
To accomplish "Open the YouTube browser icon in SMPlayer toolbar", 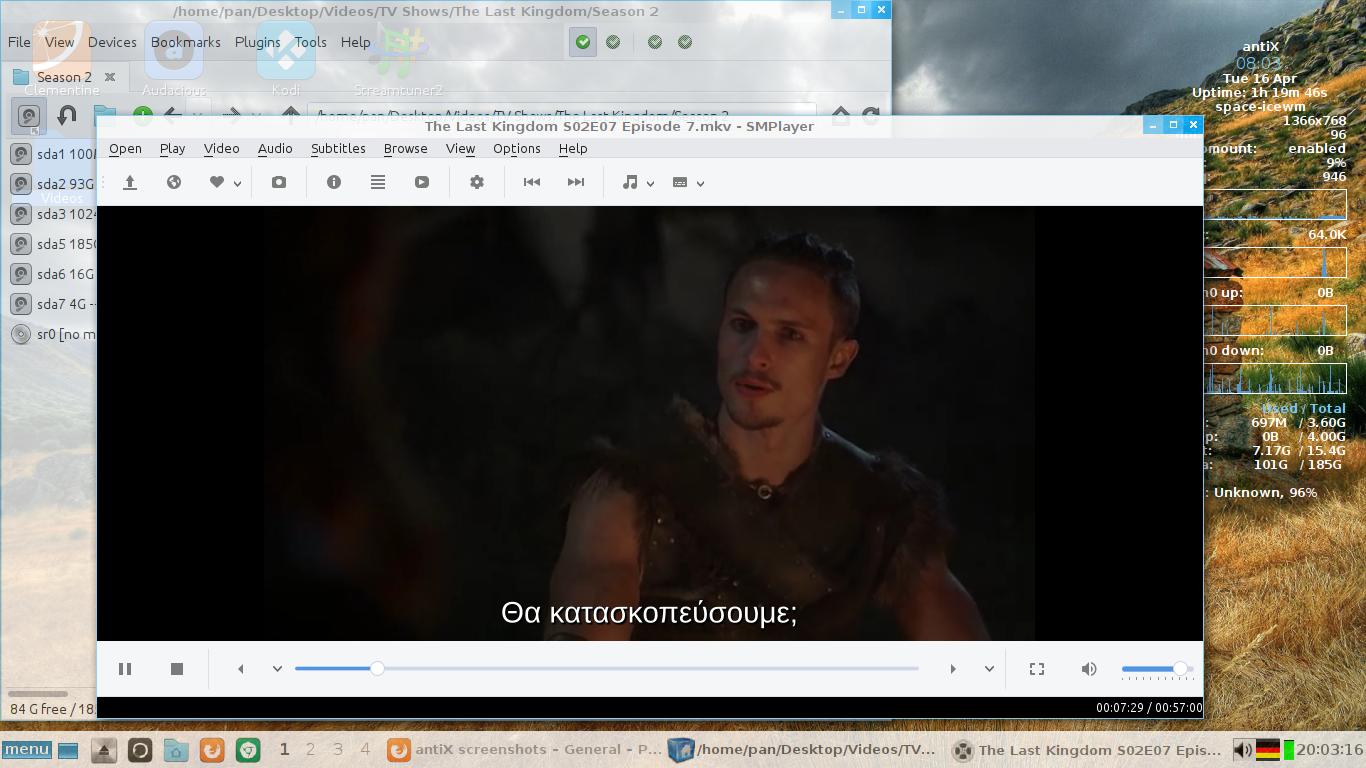I will [x=422, y=182].
